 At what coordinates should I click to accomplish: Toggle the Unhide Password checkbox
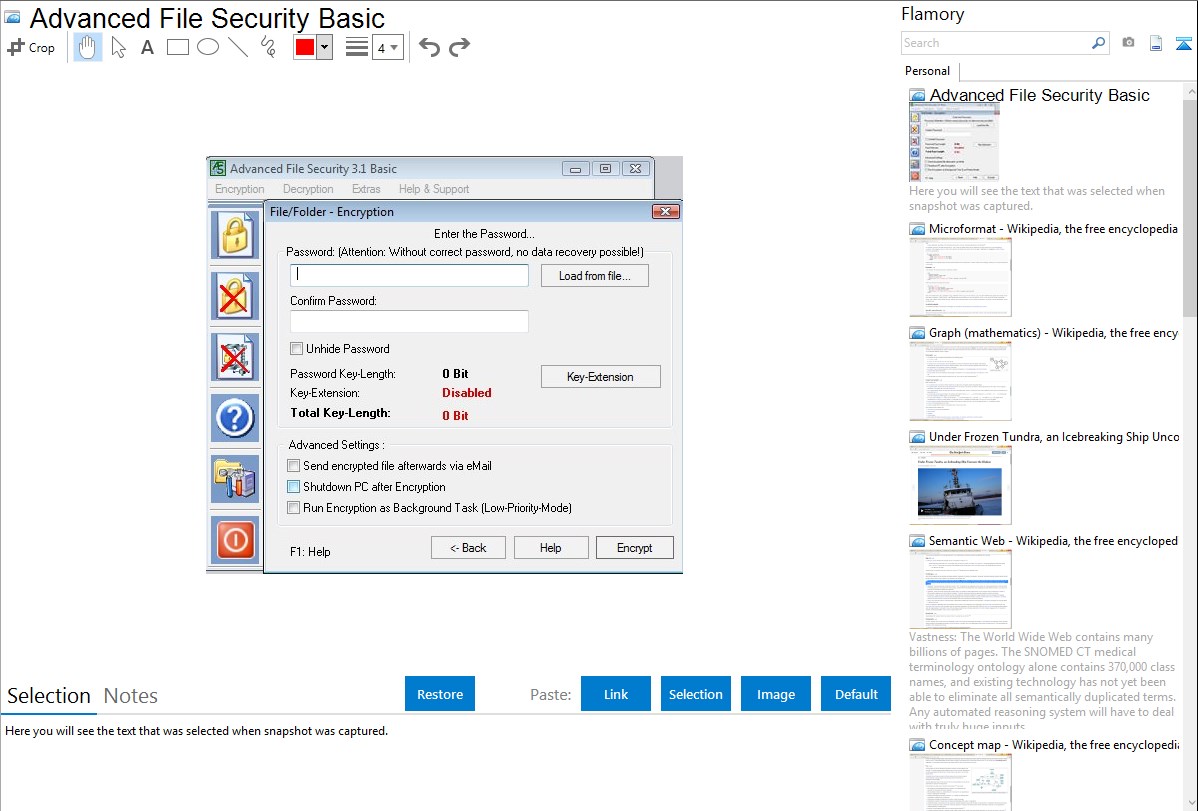tap(296, 349)
